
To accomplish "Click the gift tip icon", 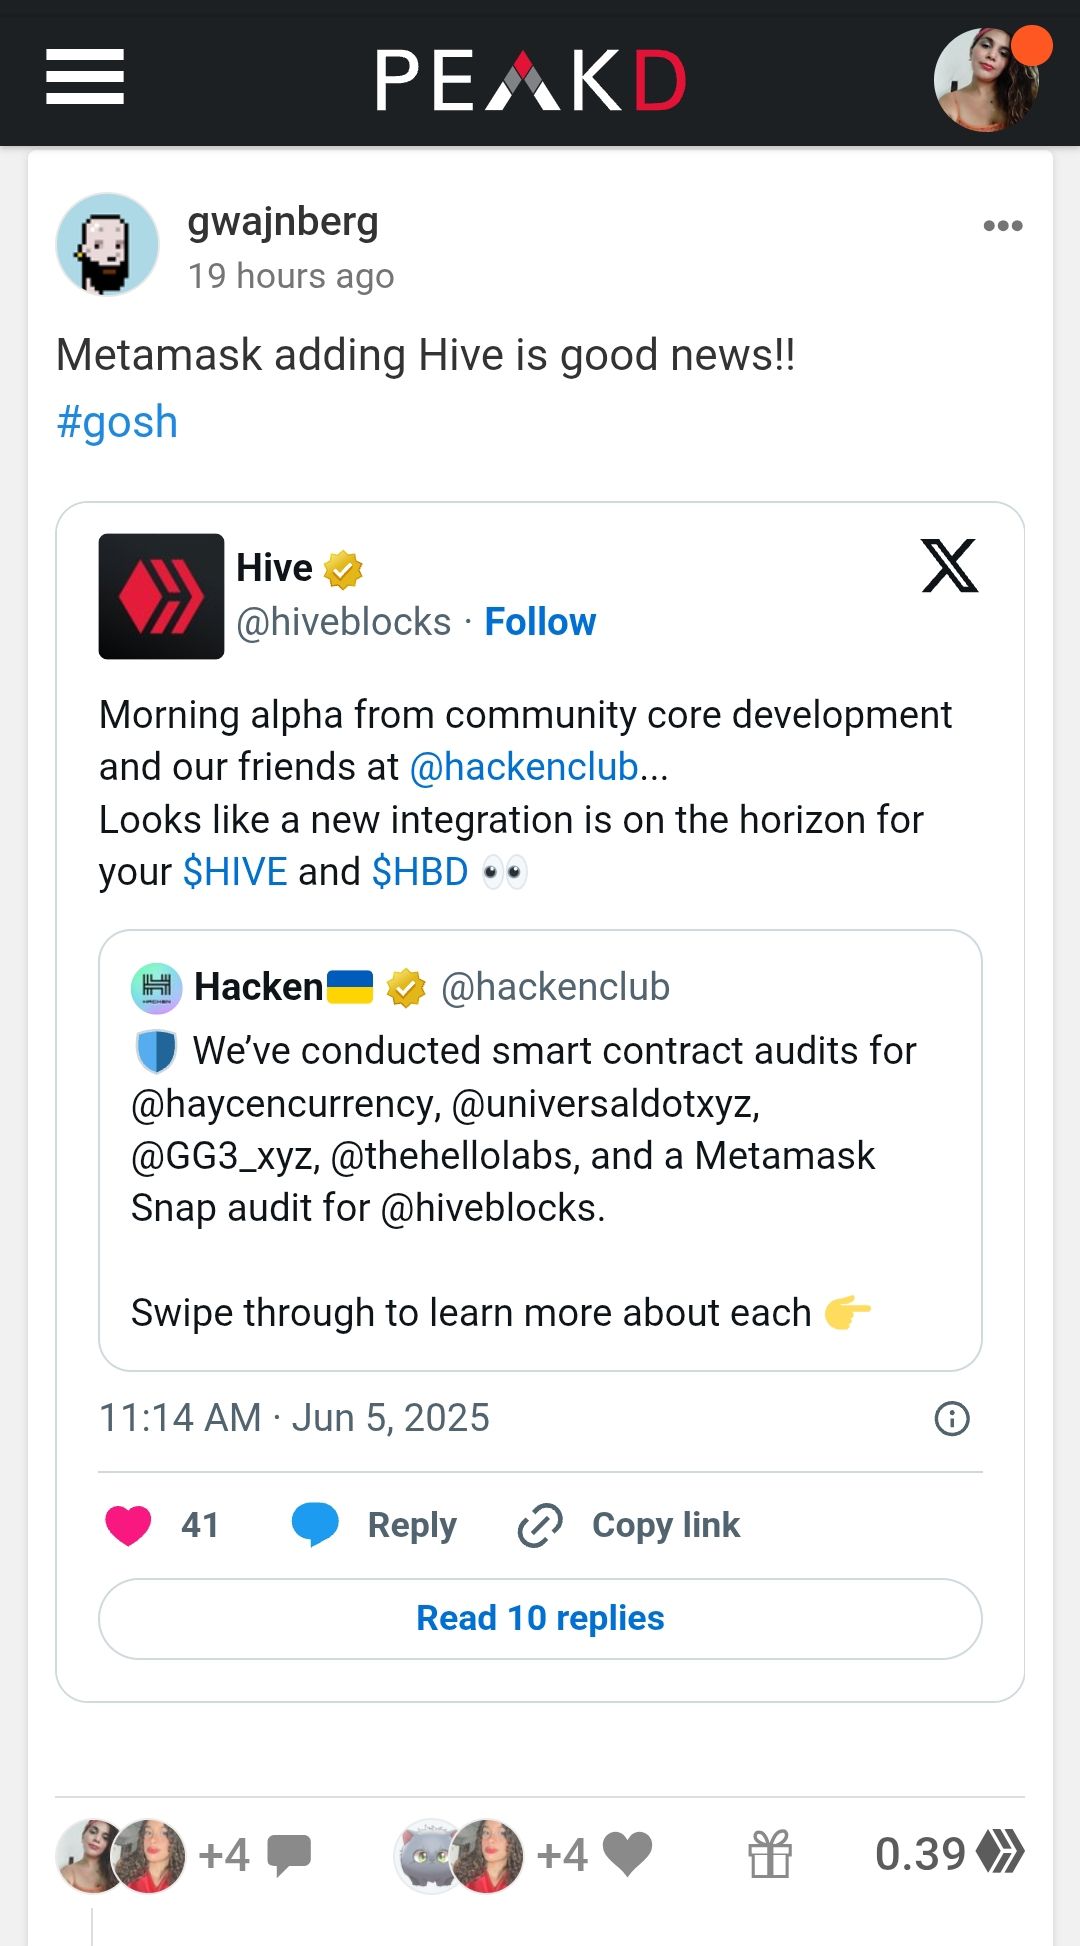I will [x=770, y=1854].
